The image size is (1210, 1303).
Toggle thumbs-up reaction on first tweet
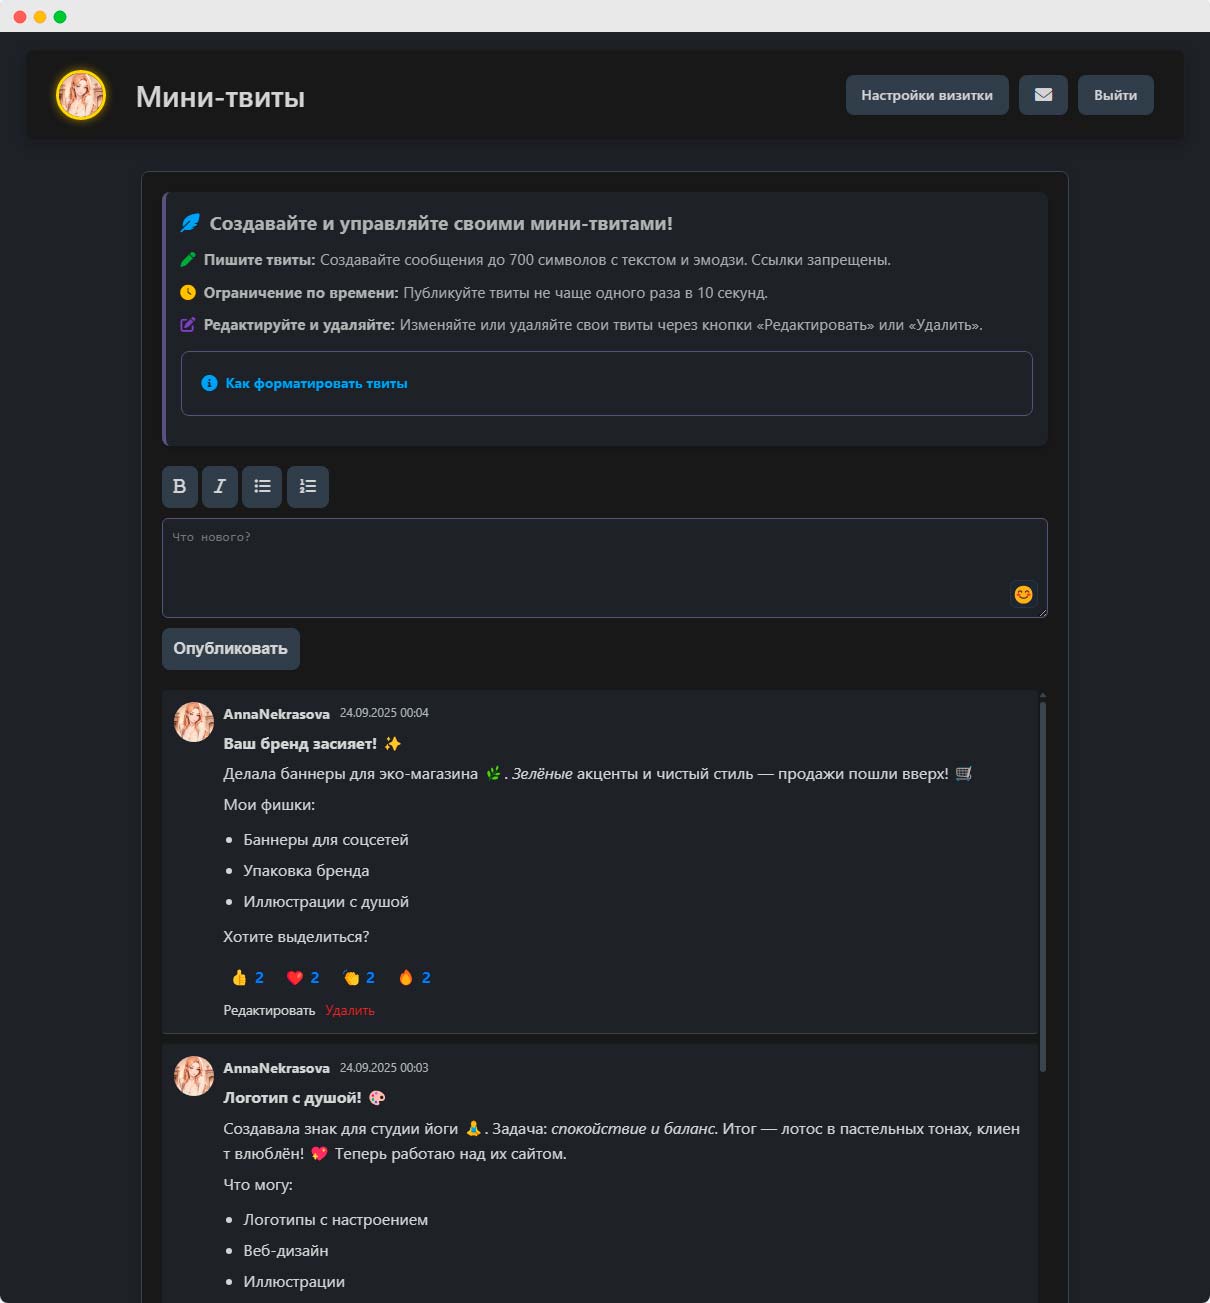[247, 978]
